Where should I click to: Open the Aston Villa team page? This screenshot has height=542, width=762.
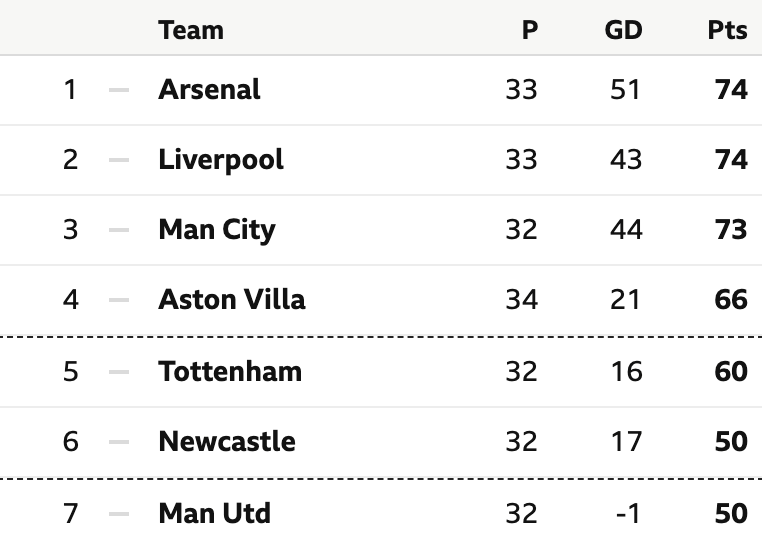232,299
